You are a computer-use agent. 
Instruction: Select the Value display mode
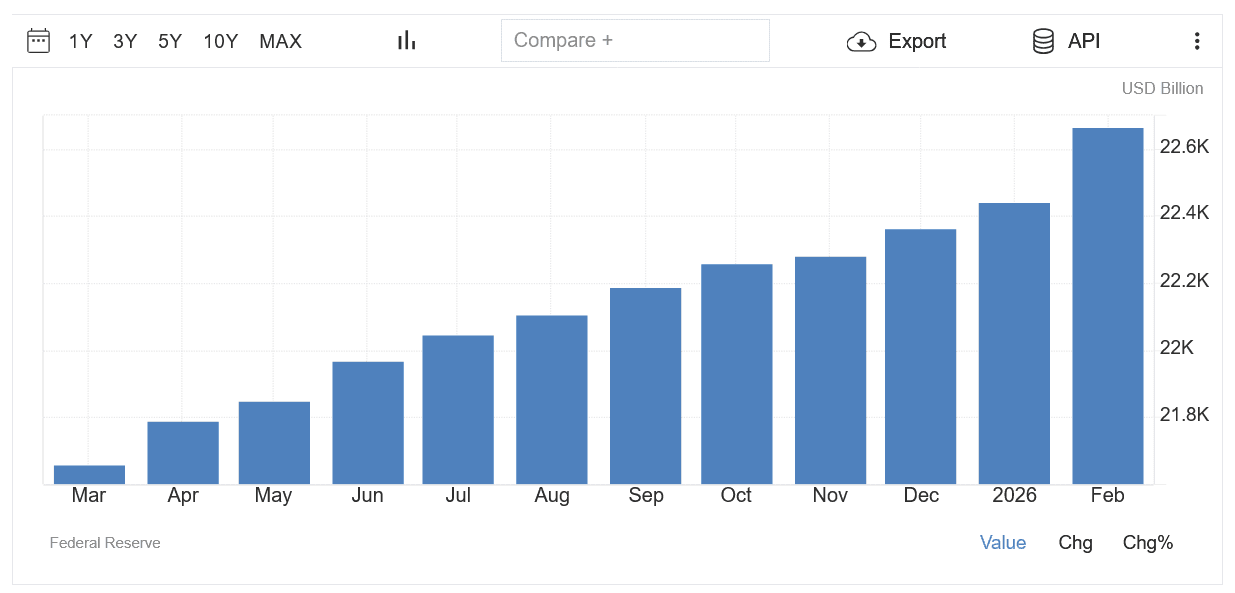click(1002, 542)
